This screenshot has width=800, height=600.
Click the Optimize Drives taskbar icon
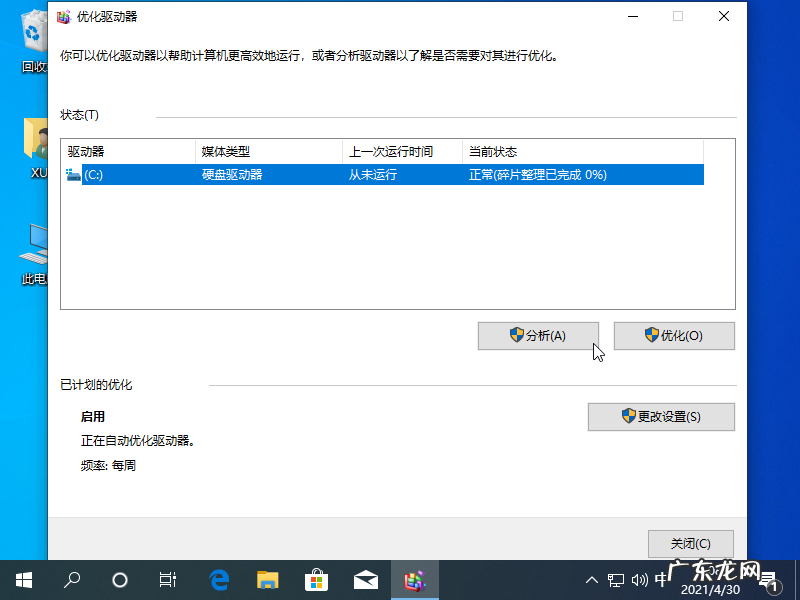[x=415, y=580]
